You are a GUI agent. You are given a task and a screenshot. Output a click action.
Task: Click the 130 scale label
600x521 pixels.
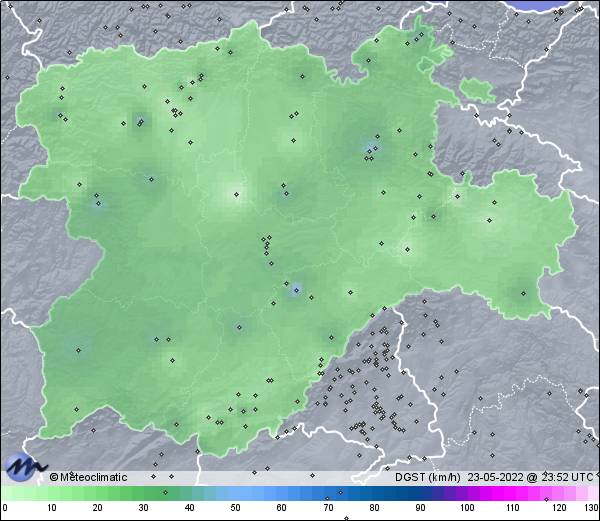592,508
